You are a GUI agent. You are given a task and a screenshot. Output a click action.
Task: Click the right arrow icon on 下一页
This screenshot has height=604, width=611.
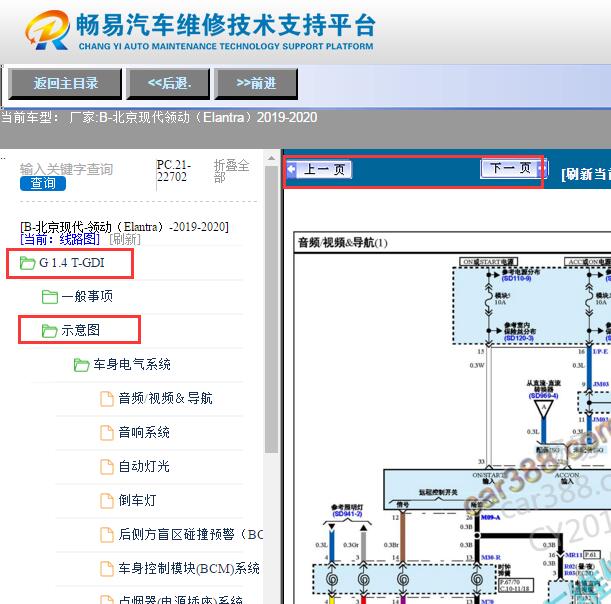click(x=542, y=168)
